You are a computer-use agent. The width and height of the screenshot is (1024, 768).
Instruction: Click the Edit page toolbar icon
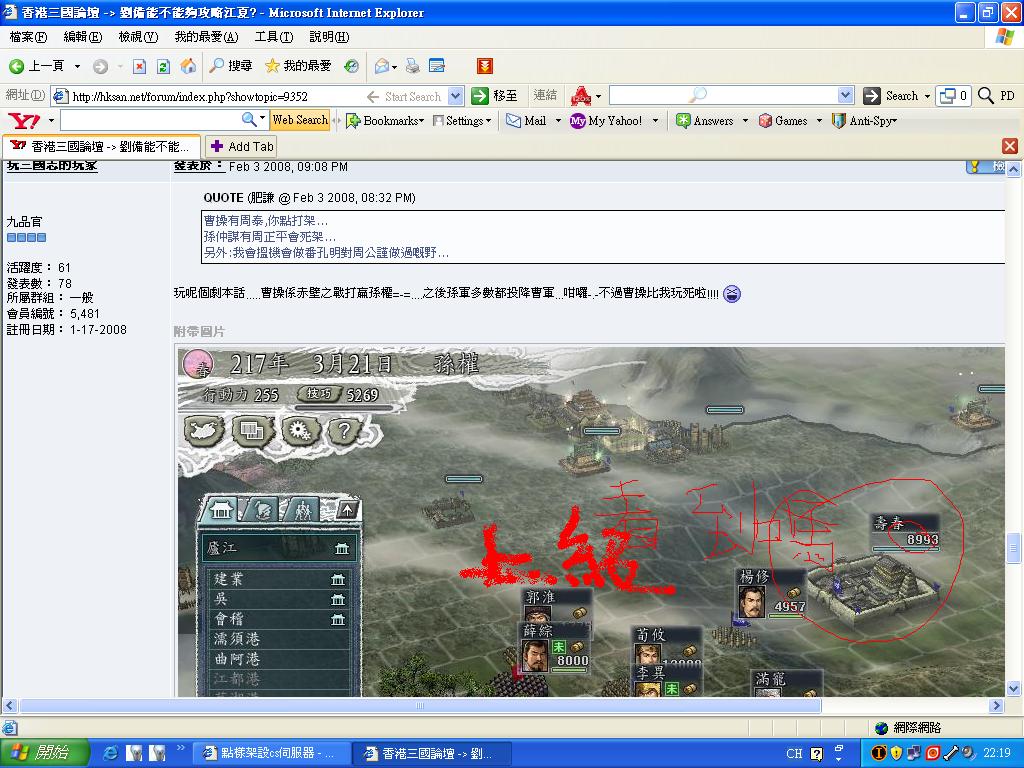point(437,66)
